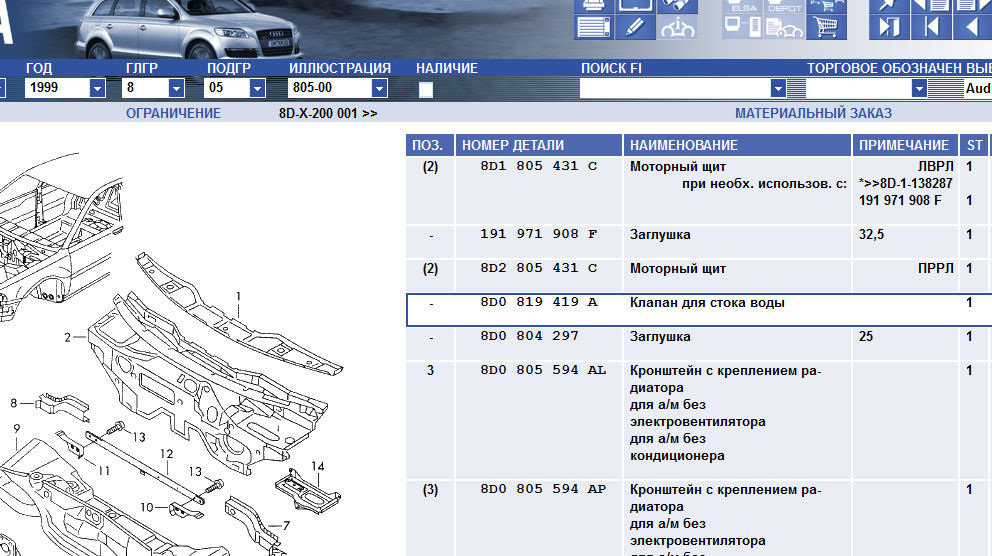Click position label 7 in diagram

pyautogui.click(x=287, y=525)
